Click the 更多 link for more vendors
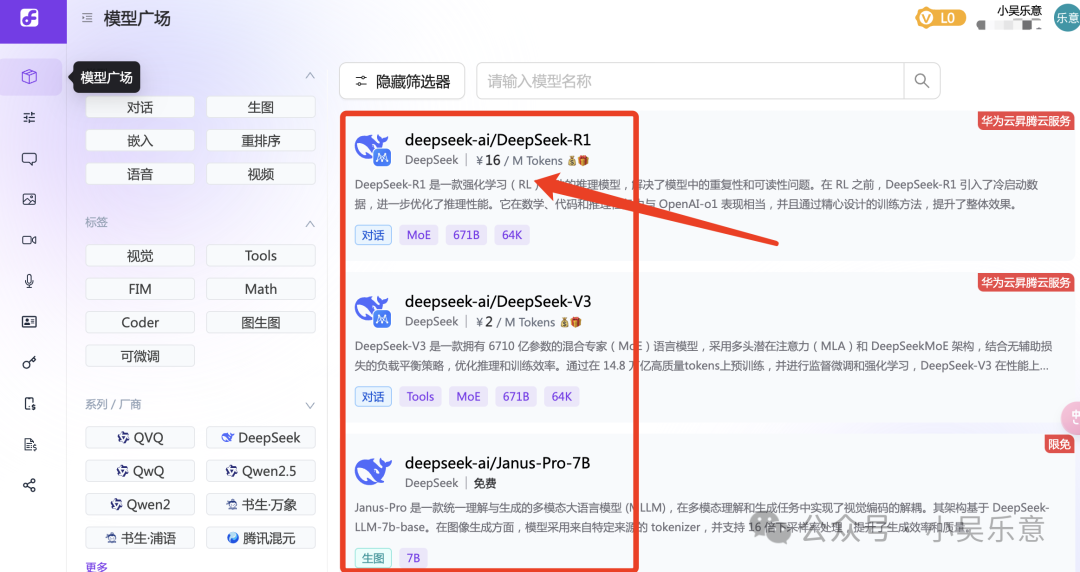 [96, 566]
